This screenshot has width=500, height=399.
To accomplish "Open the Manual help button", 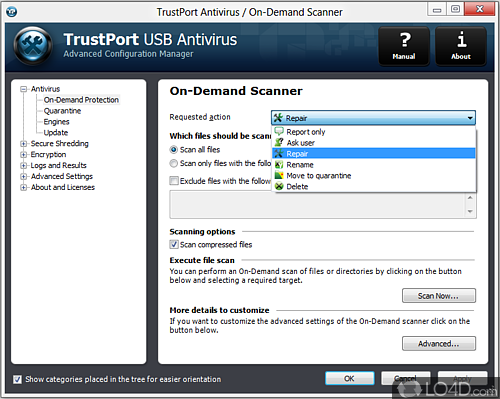I will click(x=404, y=46).
